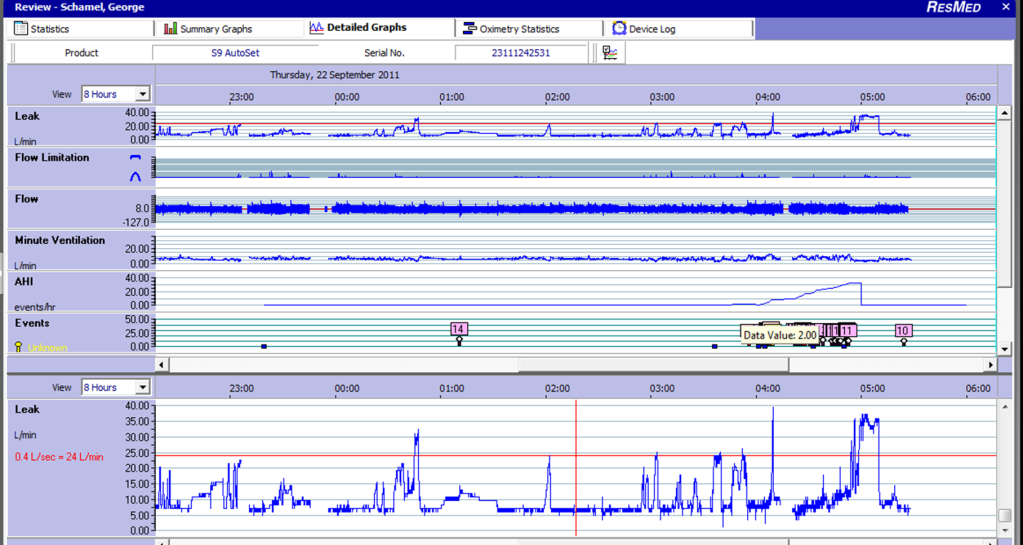This screenshot has height=545, width=1023.
Task: Click the Serial No. field 23111242531
Action: [x=521, y=53]
